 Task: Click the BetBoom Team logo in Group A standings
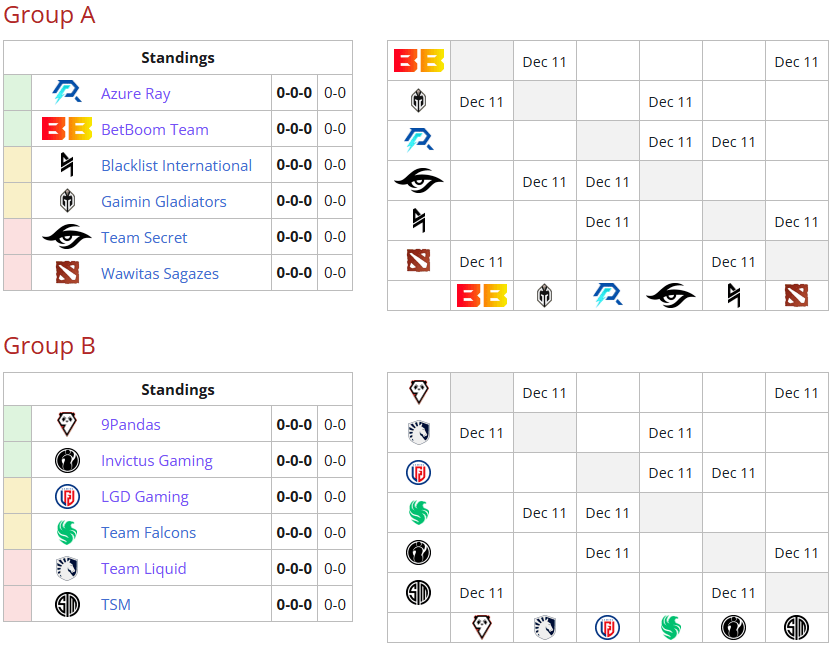(x=65, y=129)
